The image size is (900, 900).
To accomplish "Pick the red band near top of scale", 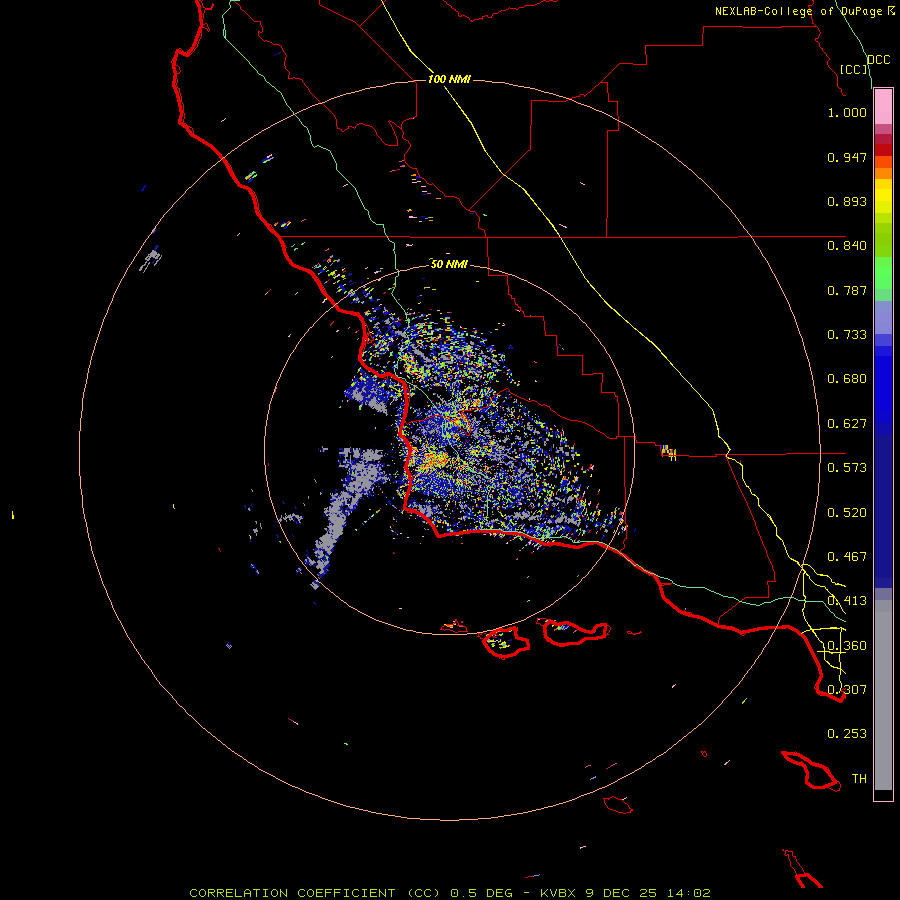I will coord(883,150).
